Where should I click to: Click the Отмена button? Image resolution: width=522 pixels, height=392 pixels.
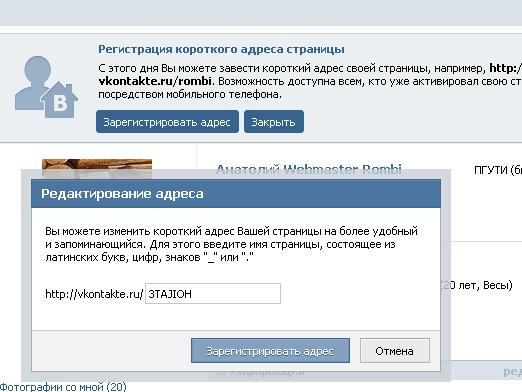coord(395,351)
